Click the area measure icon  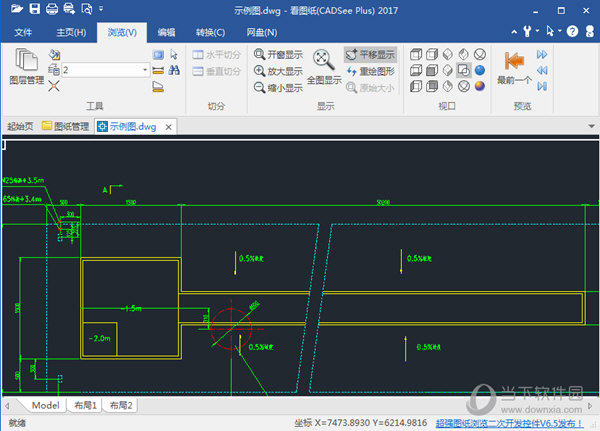(158, 87)
